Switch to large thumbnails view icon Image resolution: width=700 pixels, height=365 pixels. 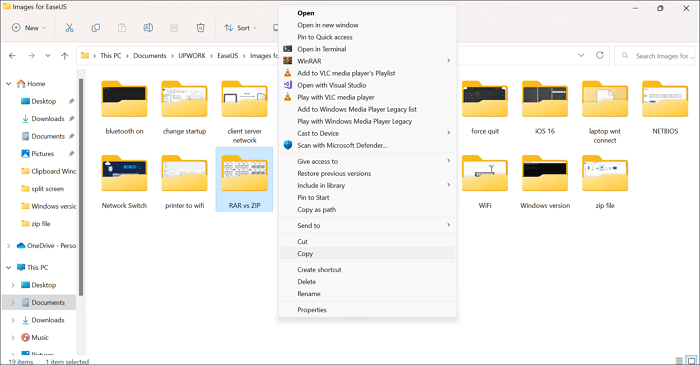point(692,361)
